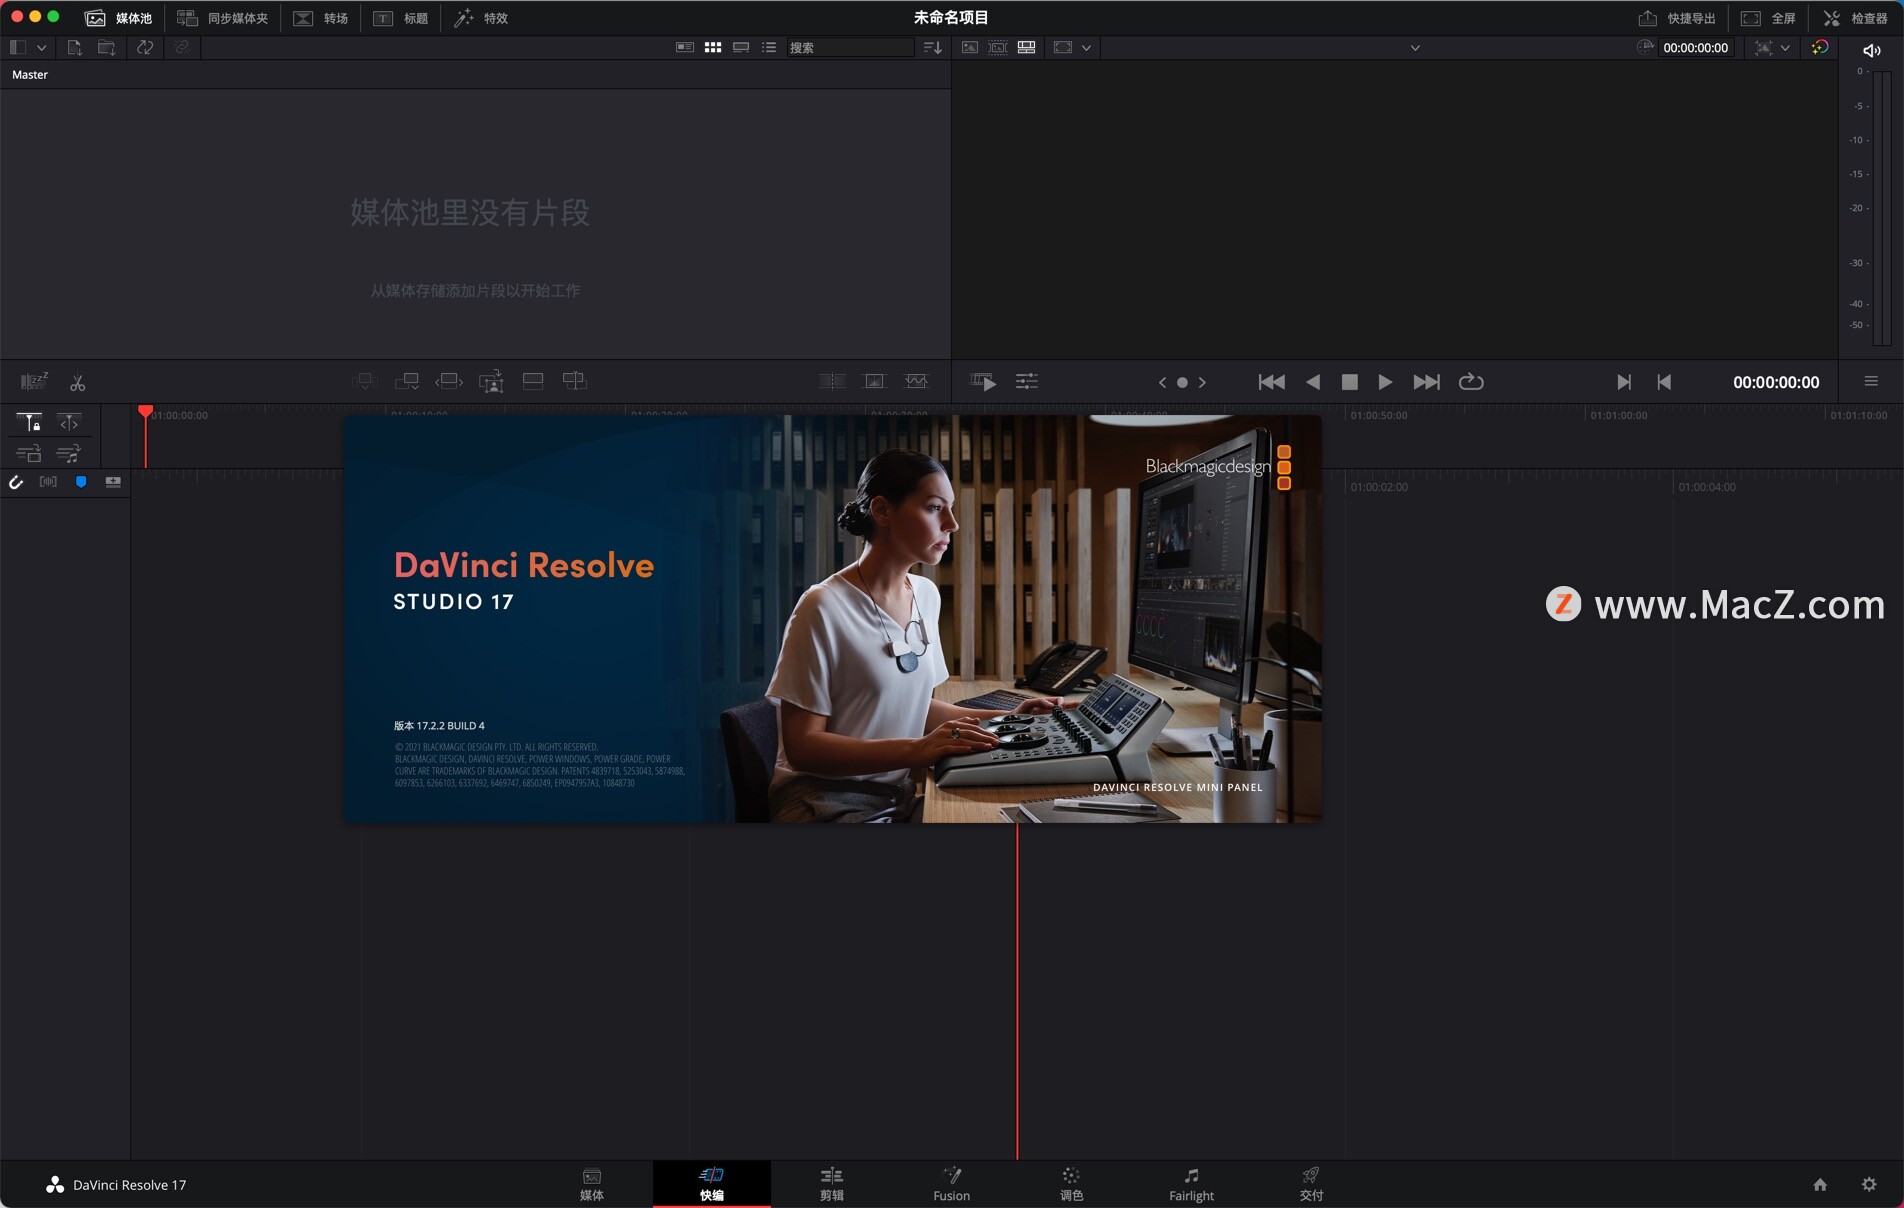Image resolution: width=1904 pixels, height=1208 pixels.
Task: Click the sync clips icon
Action: [x=145, y=47]
